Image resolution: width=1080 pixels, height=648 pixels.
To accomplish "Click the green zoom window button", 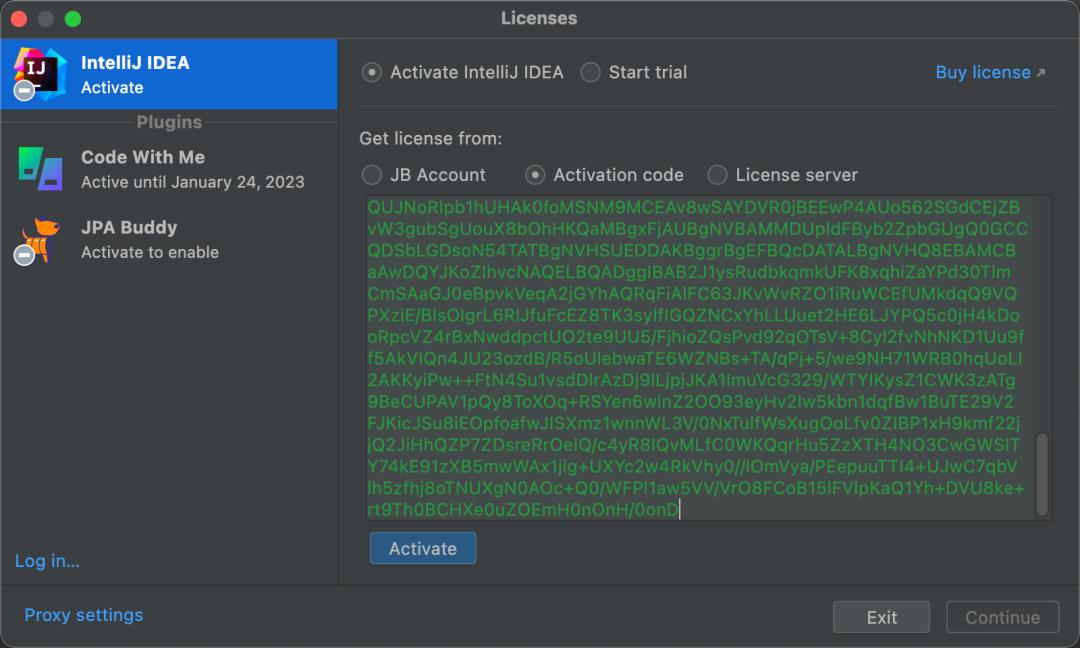I will [x=73, y=19].
